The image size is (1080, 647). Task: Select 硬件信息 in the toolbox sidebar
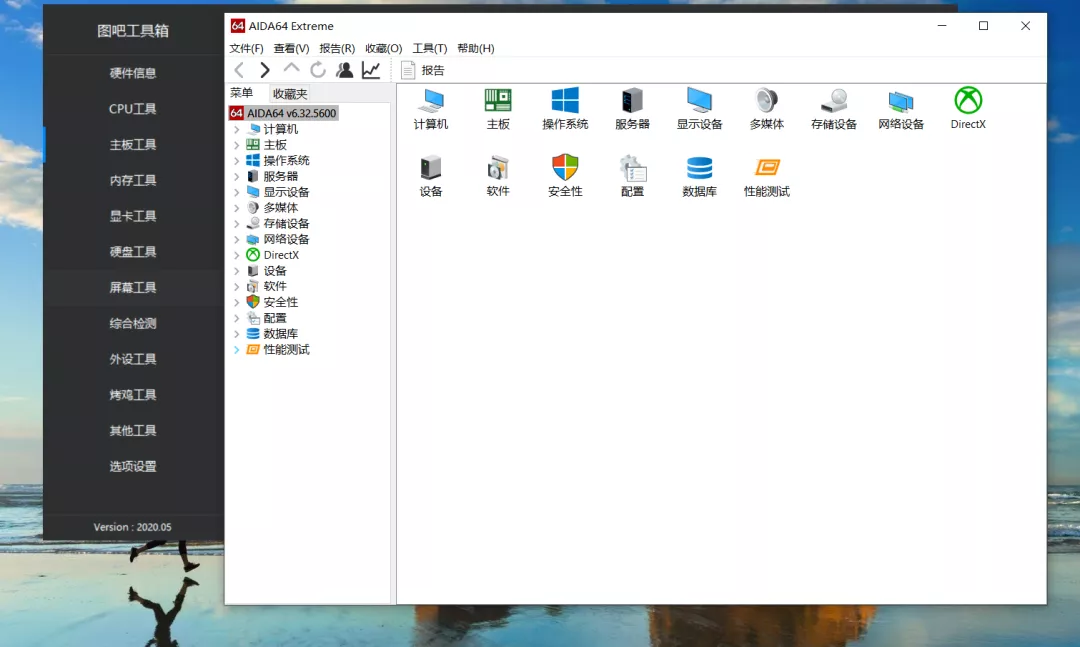click(133, 73)
